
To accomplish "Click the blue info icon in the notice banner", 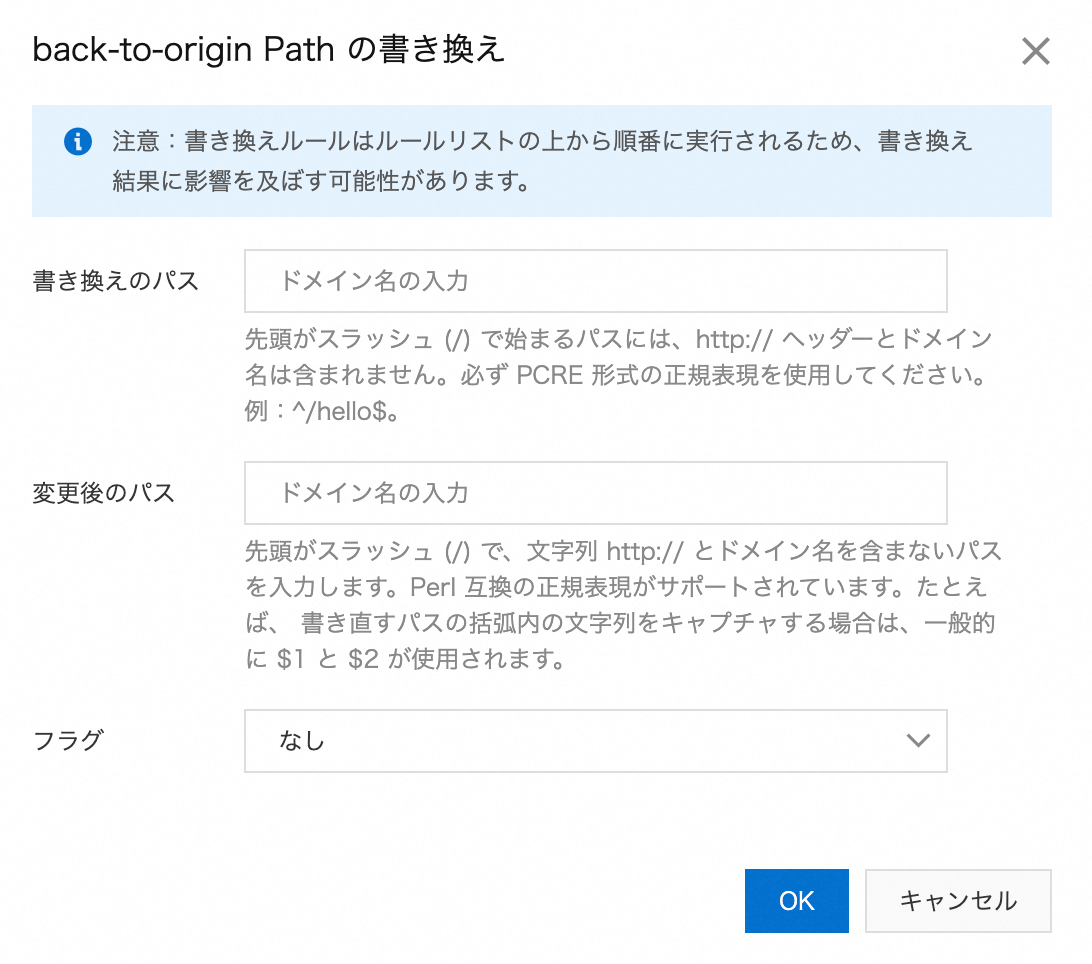I will 78,141.
